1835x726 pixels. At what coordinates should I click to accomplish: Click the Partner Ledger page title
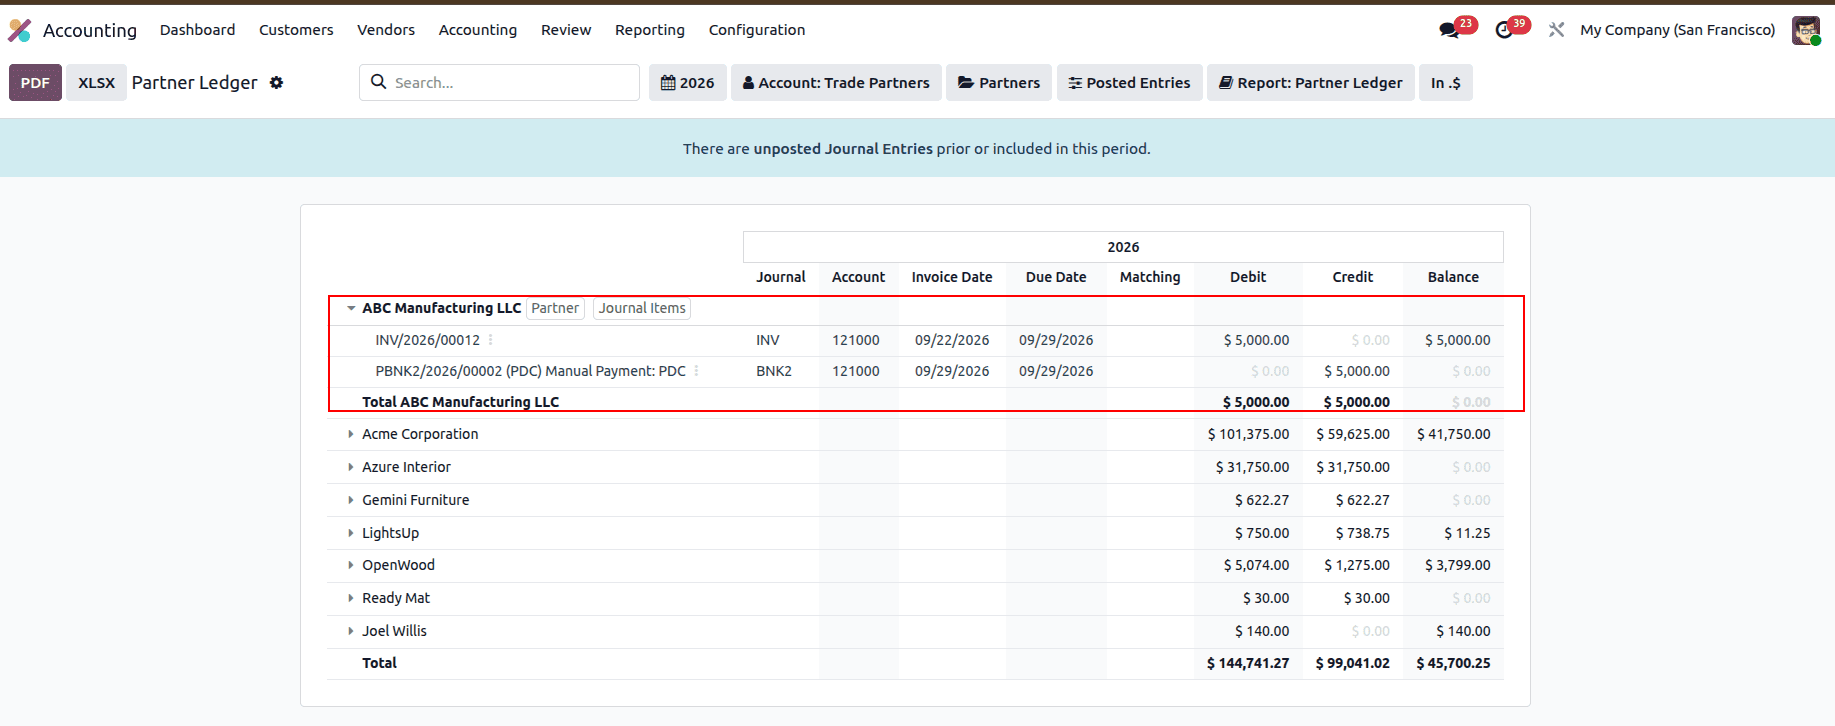coord(195,83)
